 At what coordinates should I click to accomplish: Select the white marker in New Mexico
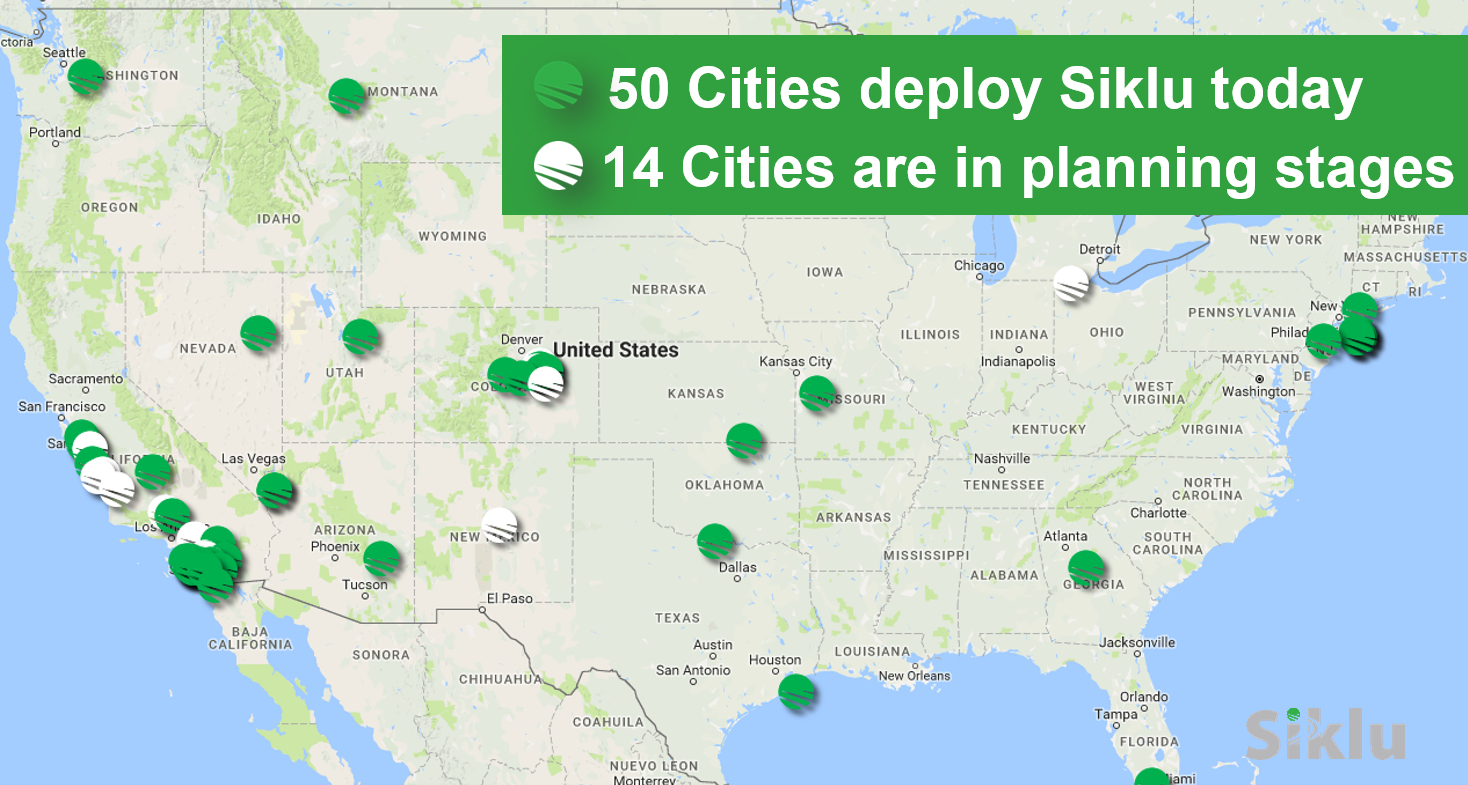499,524
